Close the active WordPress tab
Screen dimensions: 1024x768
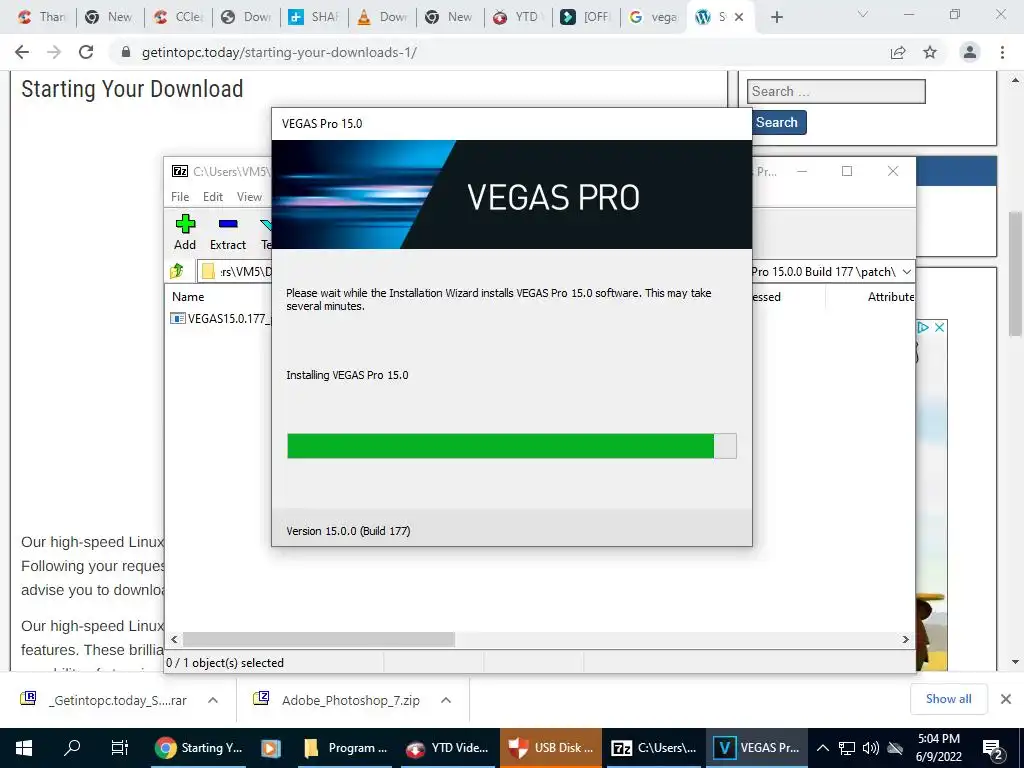pyautogui.click(x=739, y=17)
